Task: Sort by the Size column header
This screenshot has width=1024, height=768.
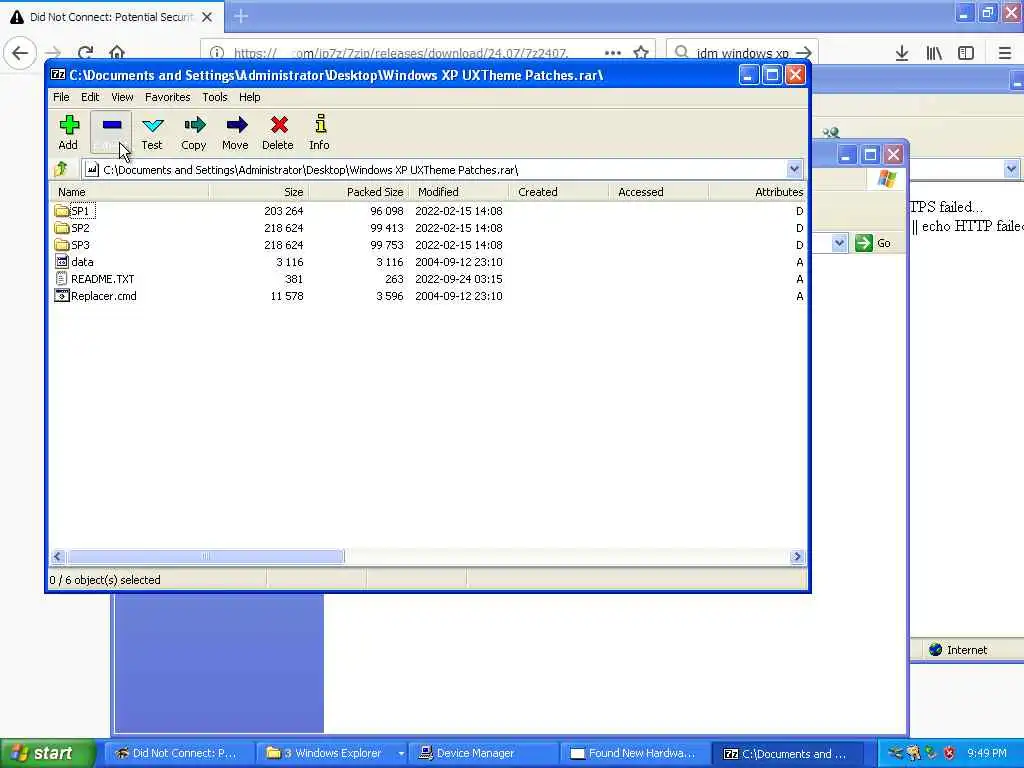Action: click(259, 192)
